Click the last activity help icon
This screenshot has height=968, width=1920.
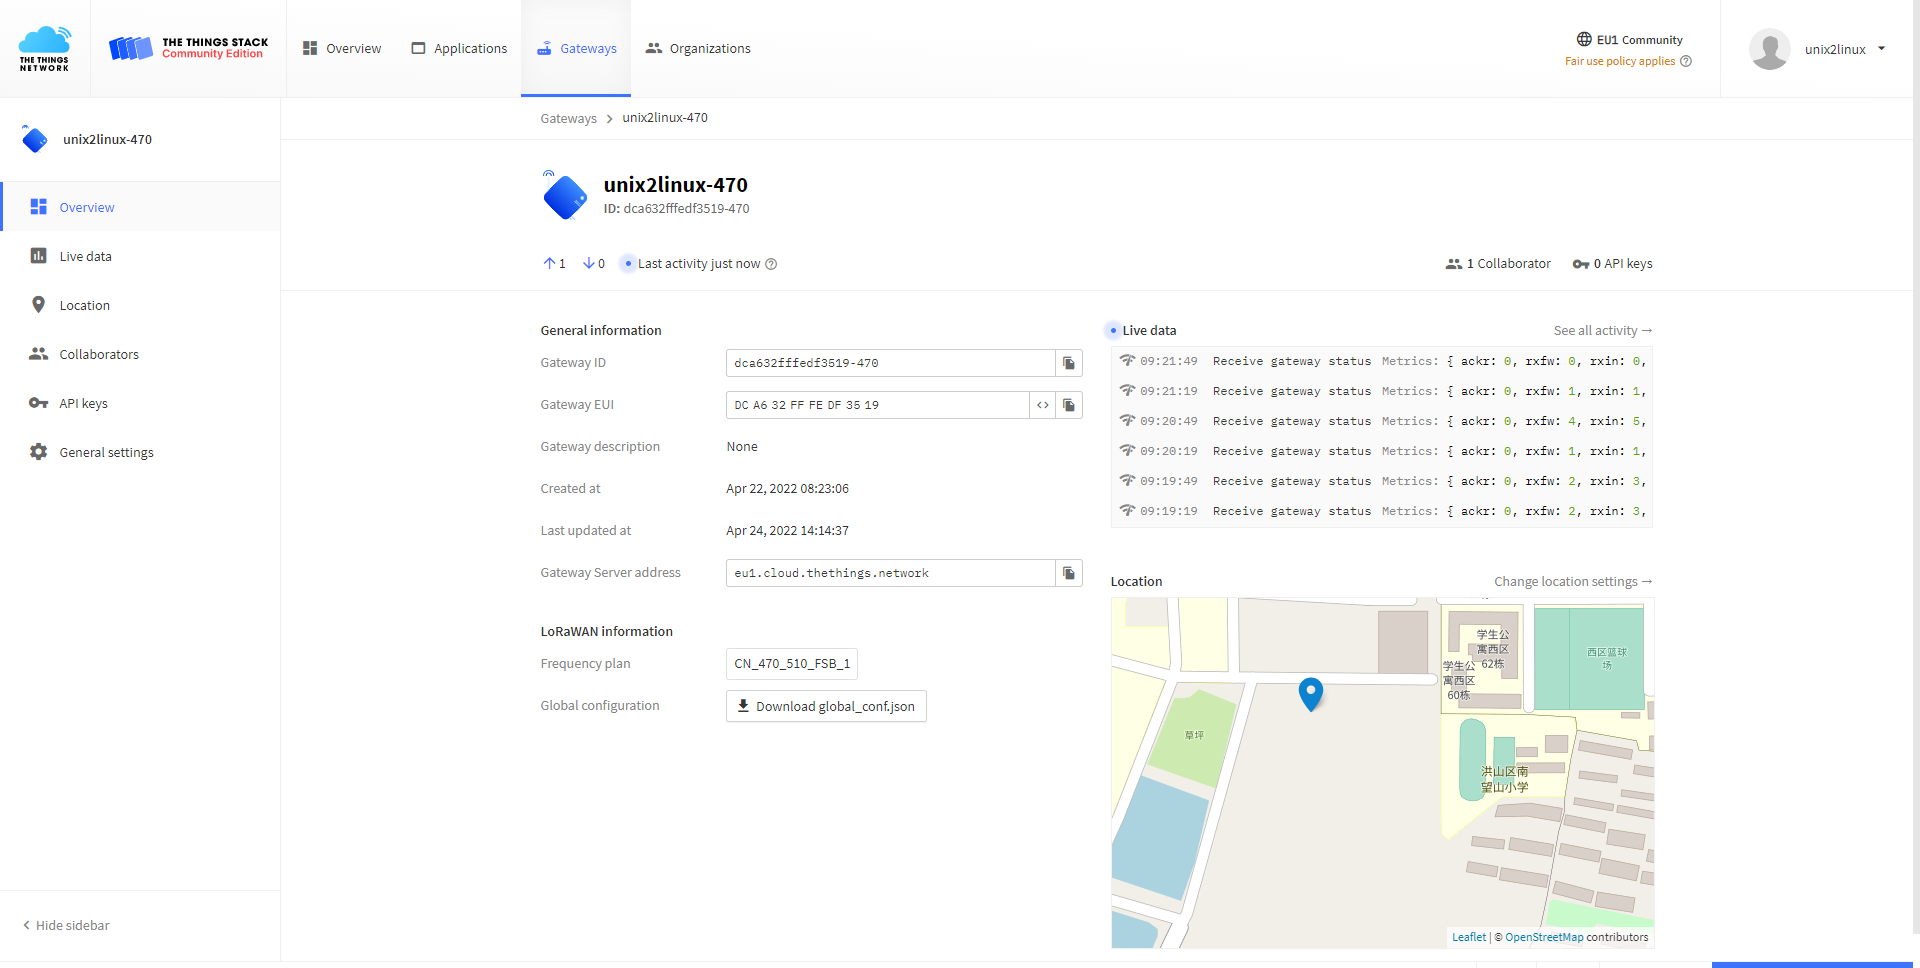[771, 264]
